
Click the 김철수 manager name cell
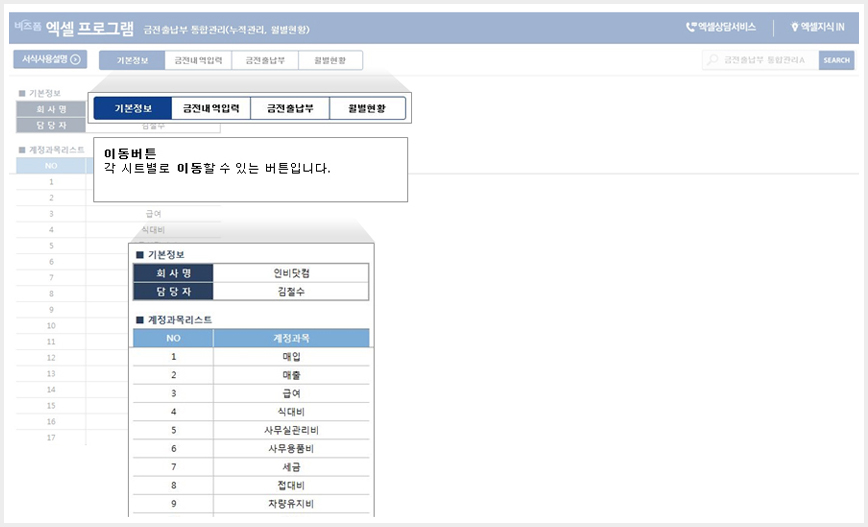291,291
